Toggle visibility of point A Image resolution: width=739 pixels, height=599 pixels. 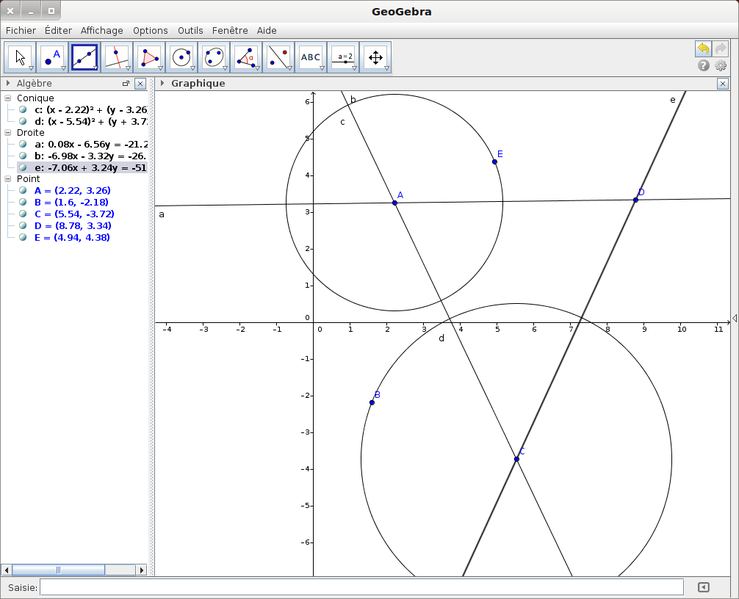[23, 190]
